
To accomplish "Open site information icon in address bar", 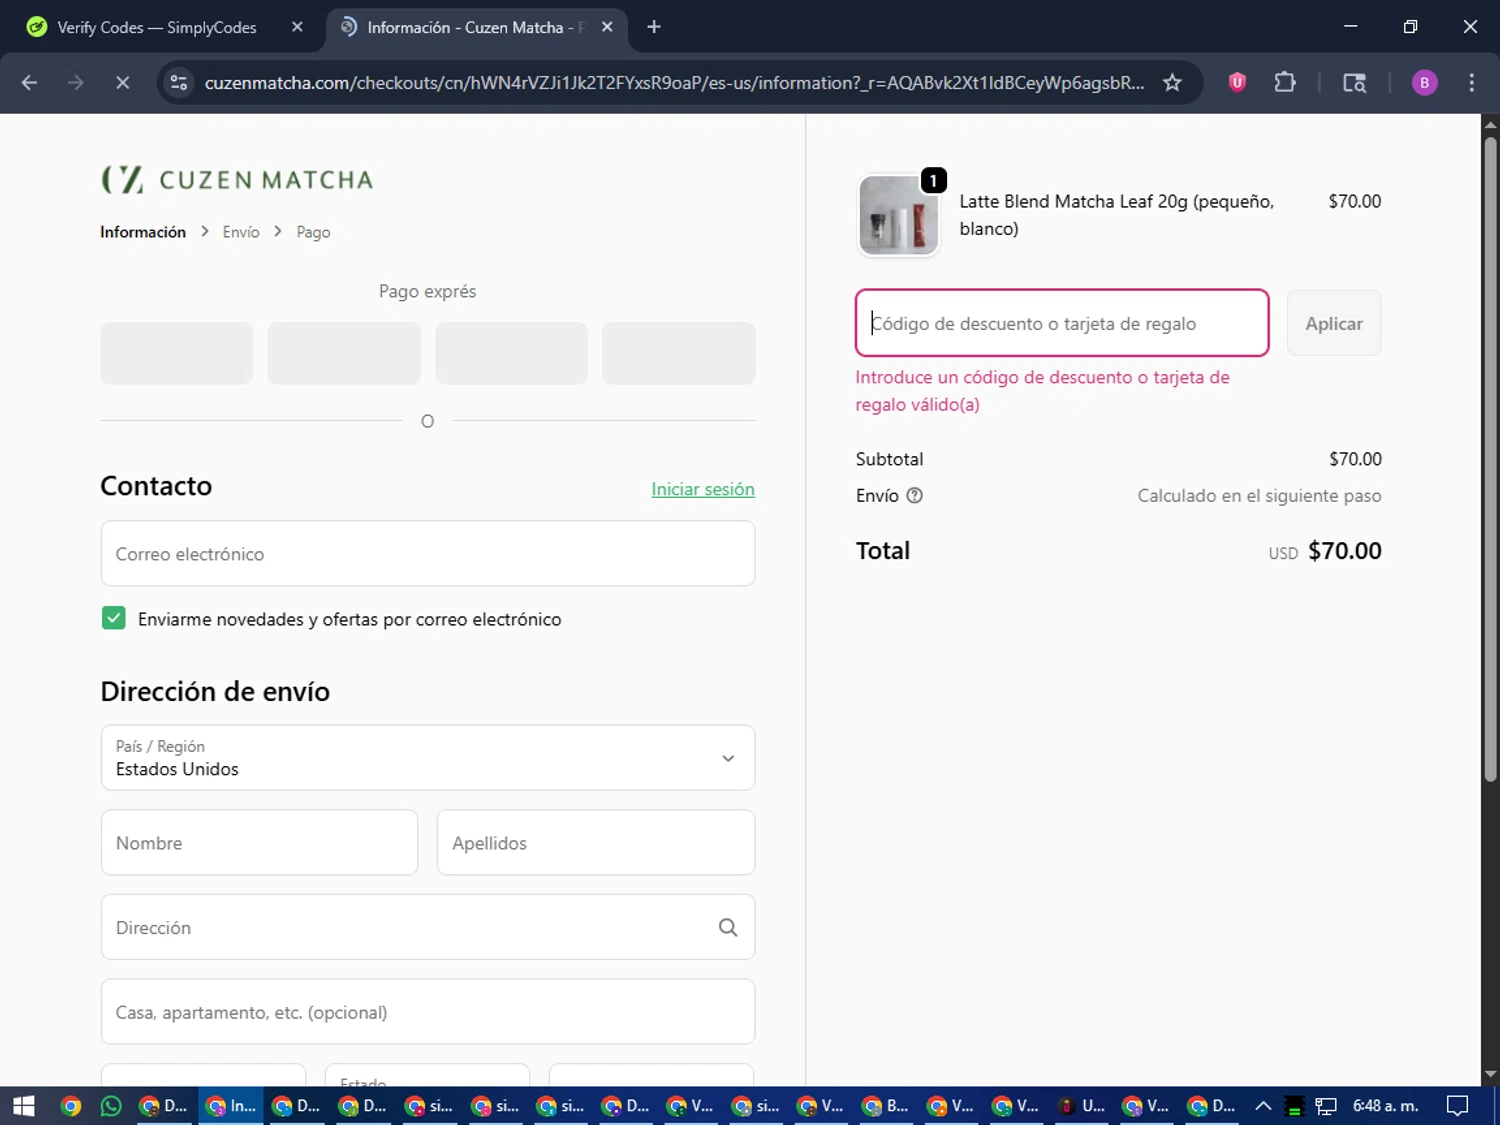I will (179, 83).
